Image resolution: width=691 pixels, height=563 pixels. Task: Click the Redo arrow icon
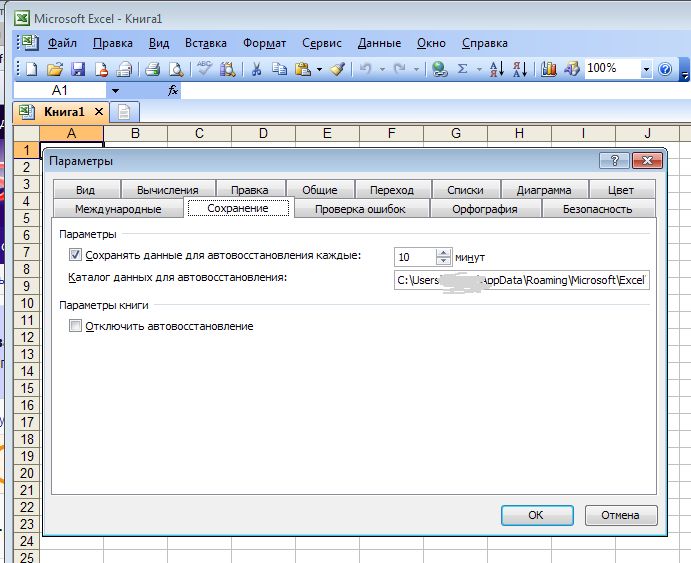399,69
